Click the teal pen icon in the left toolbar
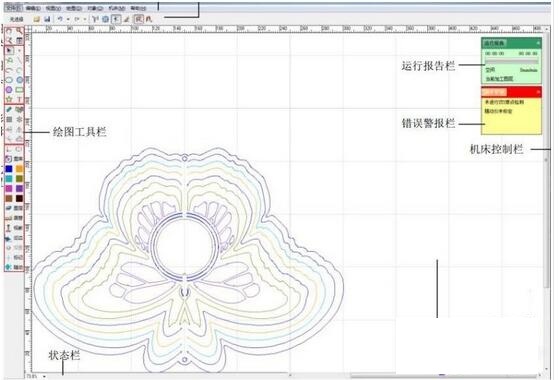Image resolution: width=559 pixels, height=380 pixels. point(9,109)
